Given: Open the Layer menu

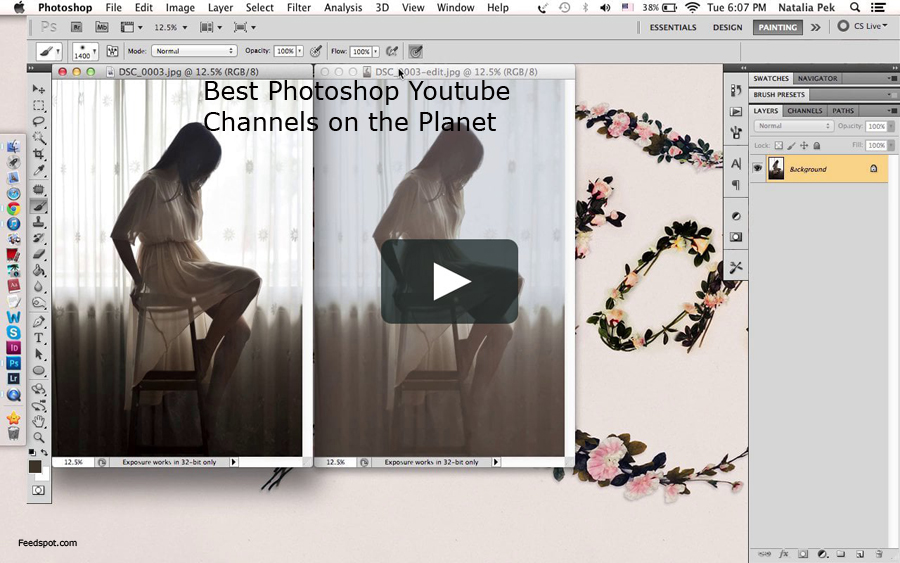Looking at the screenshot, I should 220,7.
